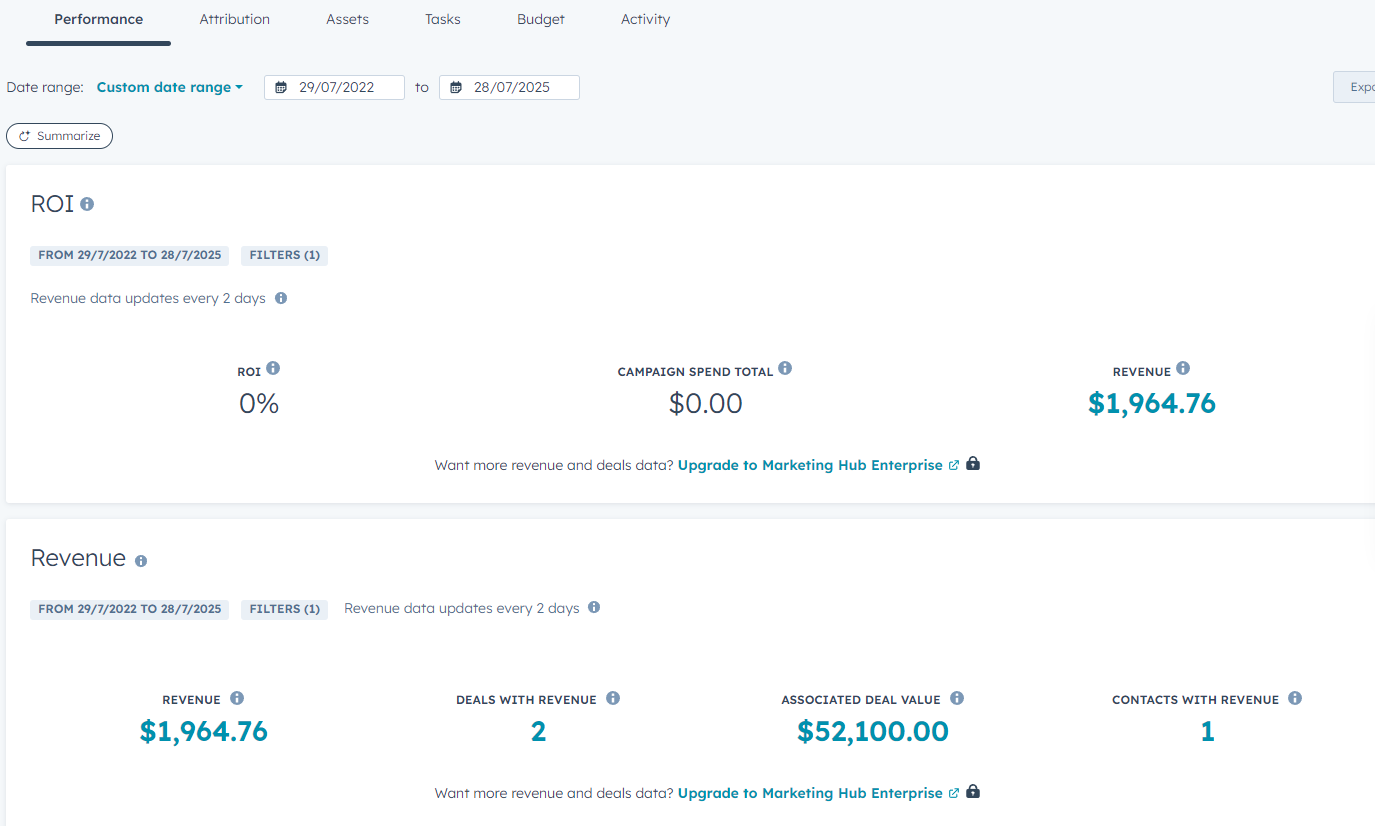Click the $52,100.00 associated deal value
Viewport: 1375px width, 826px height.
point(872,732)
